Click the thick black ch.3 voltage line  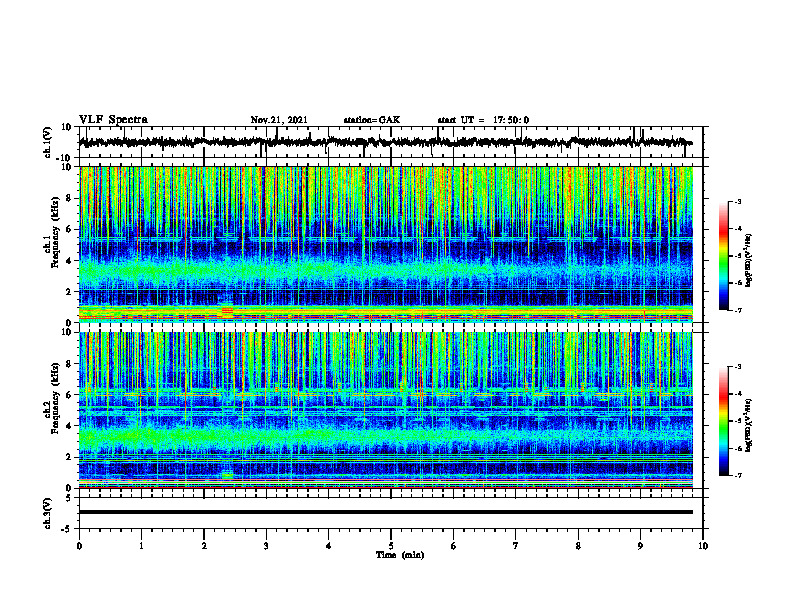[385, 512]
